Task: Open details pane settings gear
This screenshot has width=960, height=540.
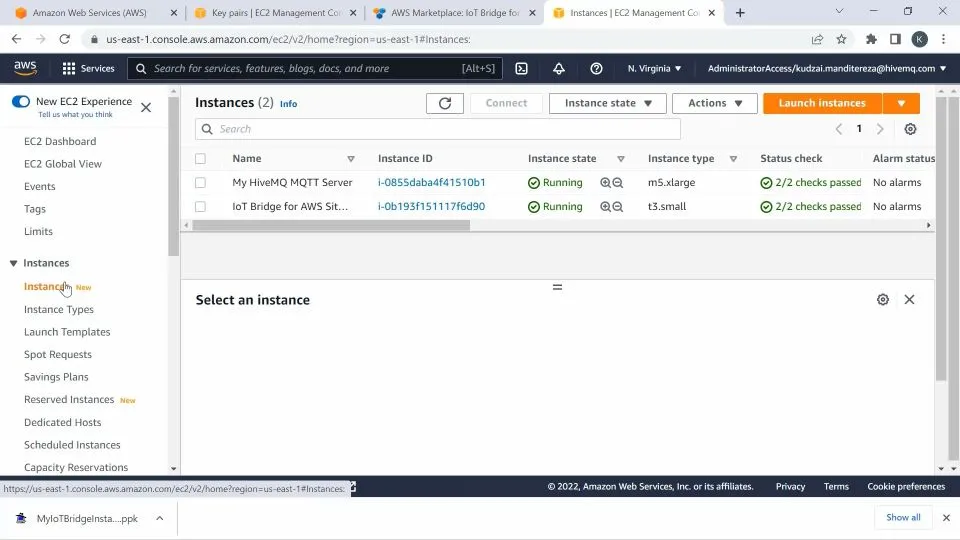Action: tap(883, 299)
